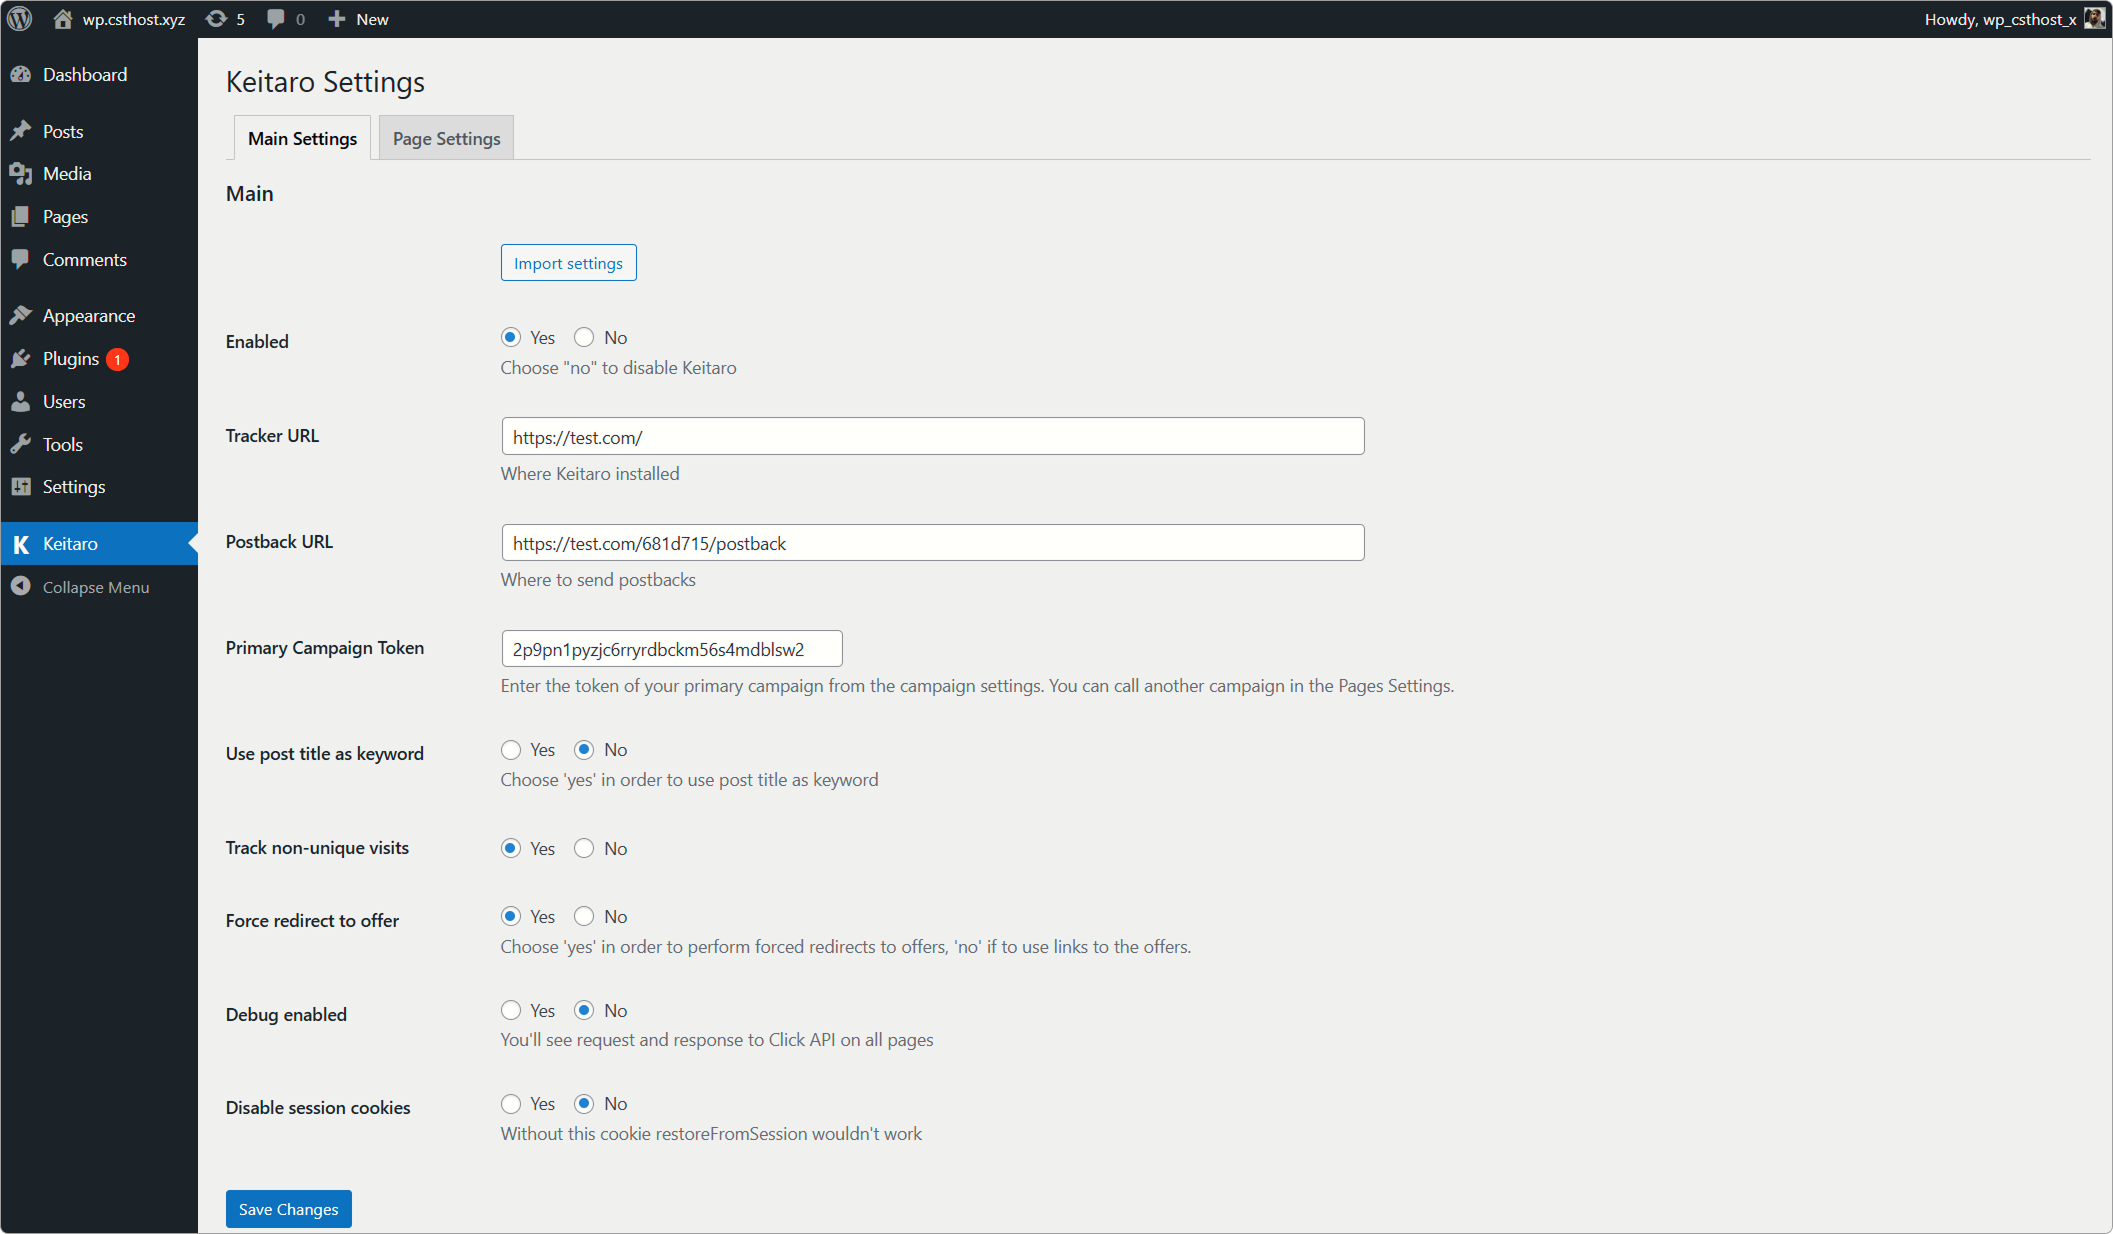Focus the Primary Campaign Token field
This screenshot has width=2113, height=1234.
tap(671, 649)
